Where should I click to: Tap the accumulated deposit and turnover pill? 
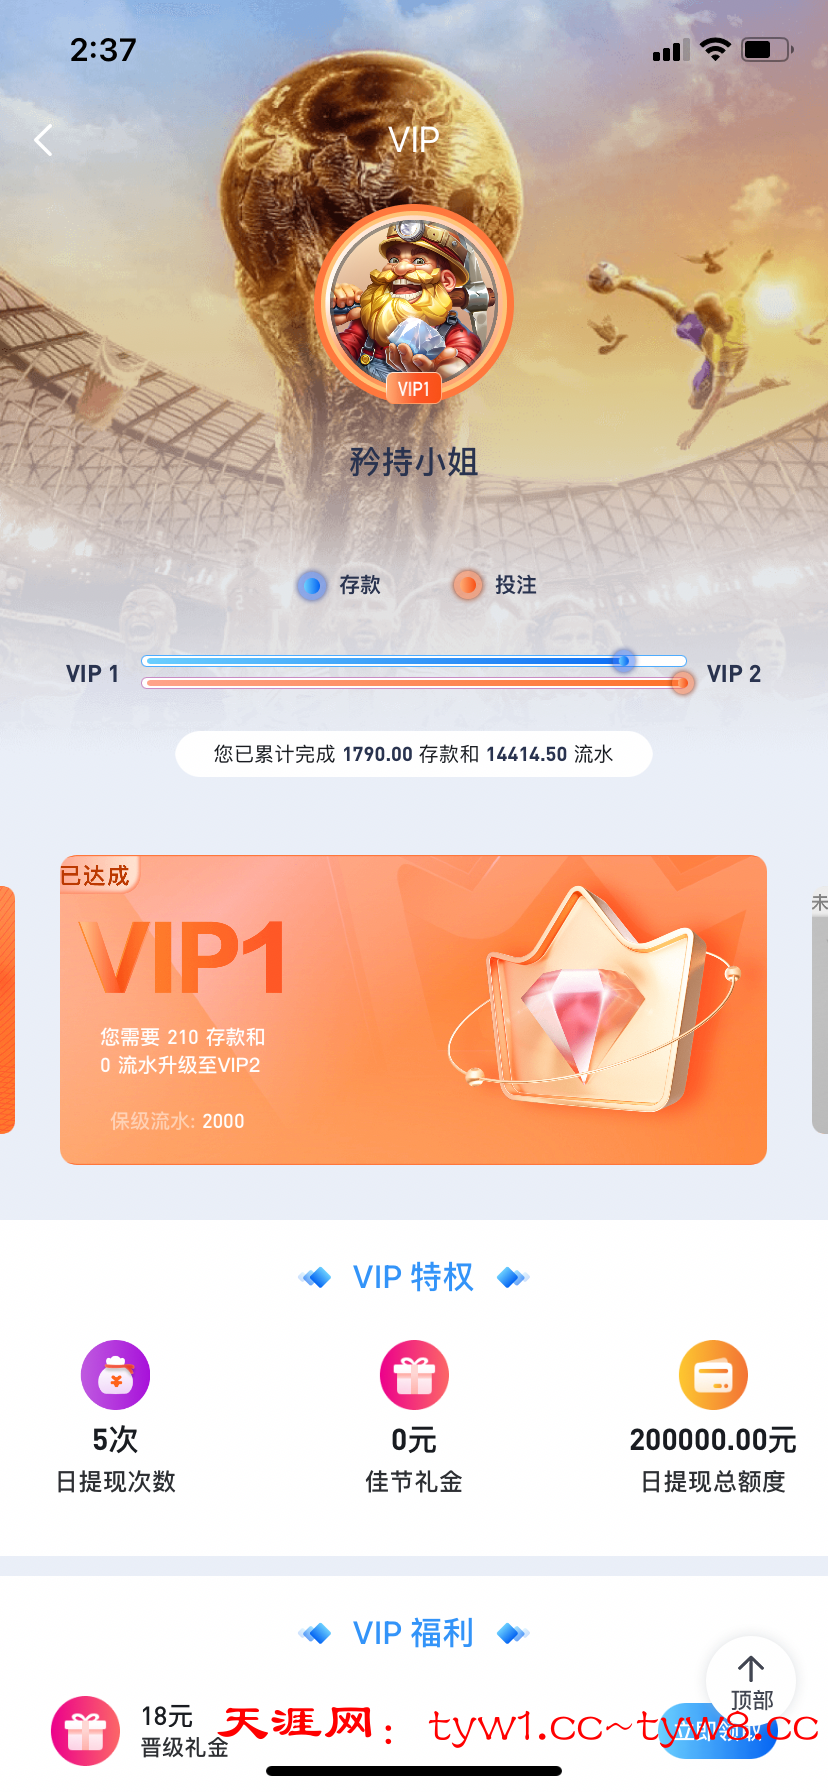[414, 754]
